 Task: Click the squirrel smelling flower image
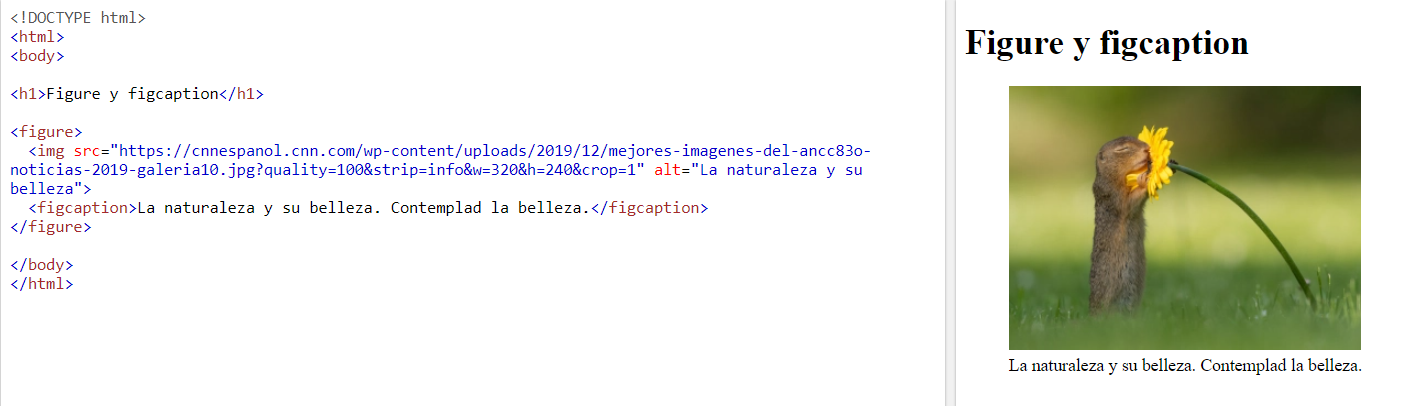(x=1184, y=218)
